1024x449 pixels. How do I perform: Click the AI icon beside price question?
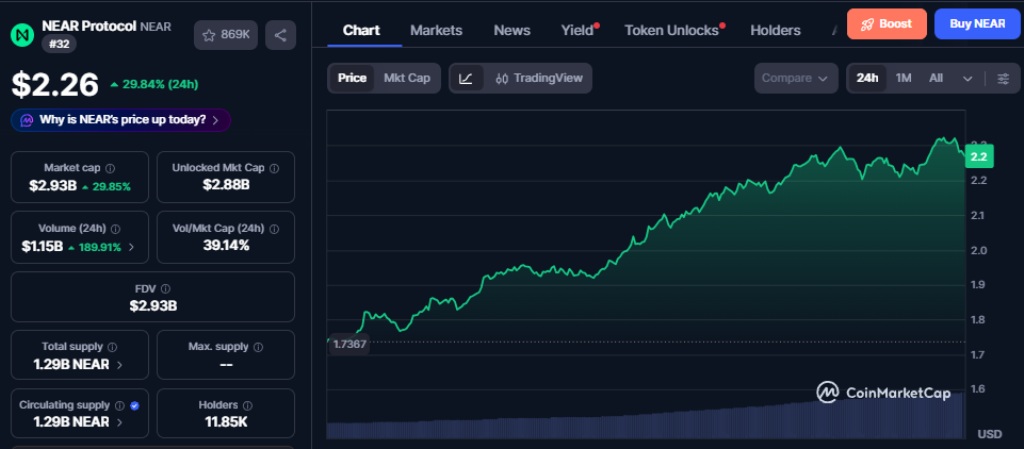point(27,120)
